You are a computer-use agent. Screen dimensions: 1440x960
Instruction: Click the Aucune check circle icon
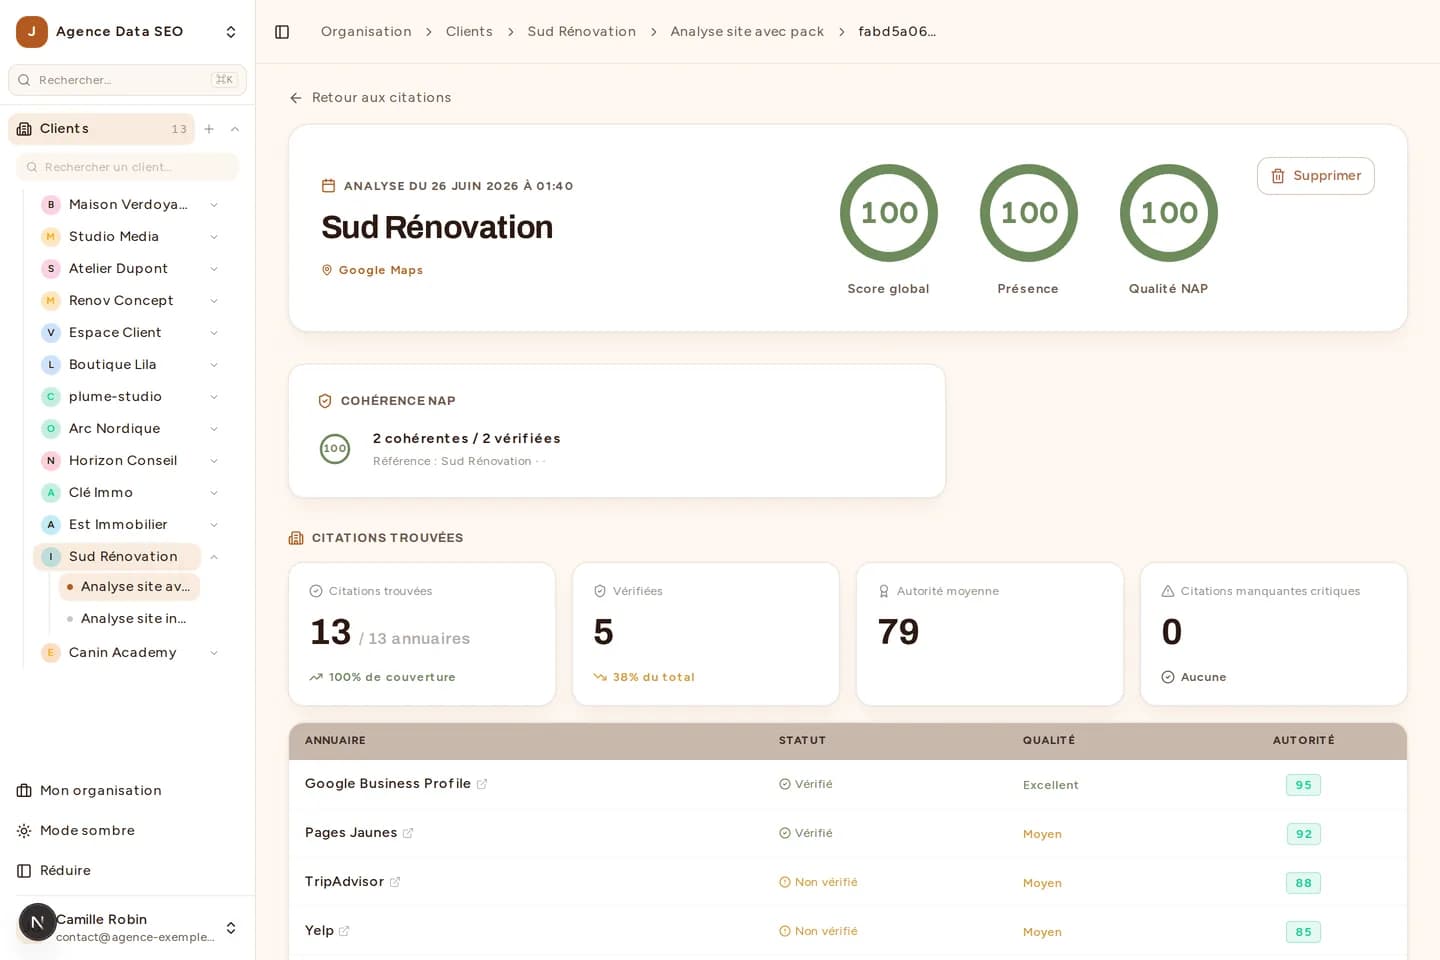1168,677
